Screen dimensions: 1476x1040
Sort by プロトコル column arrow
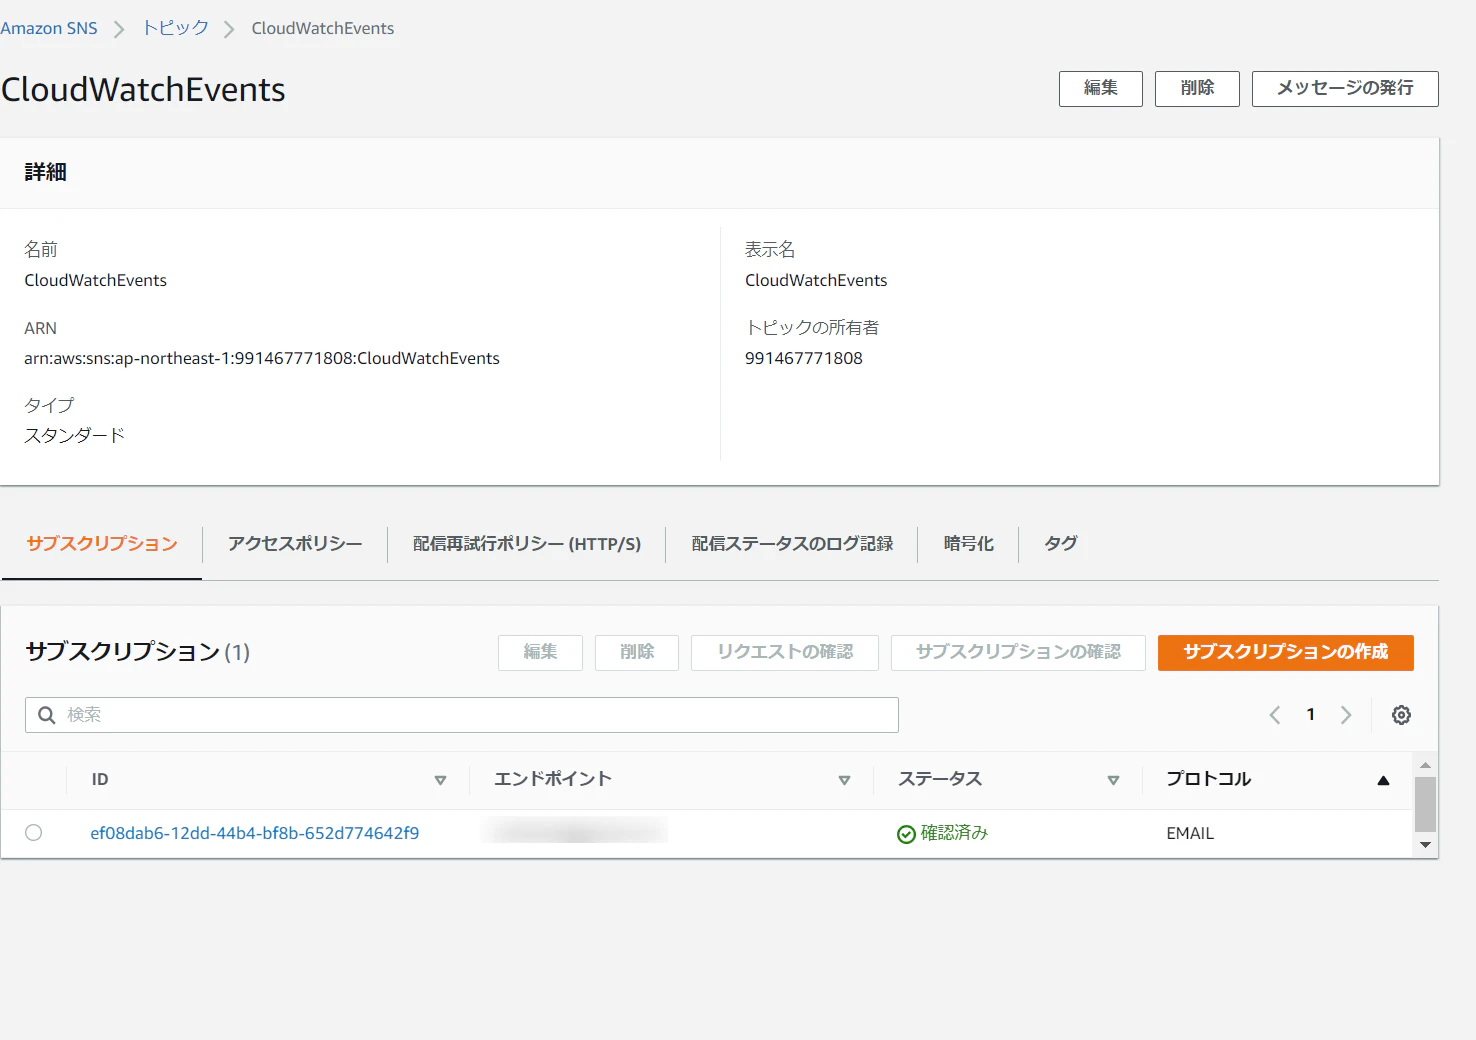(x=1383, y=780)
